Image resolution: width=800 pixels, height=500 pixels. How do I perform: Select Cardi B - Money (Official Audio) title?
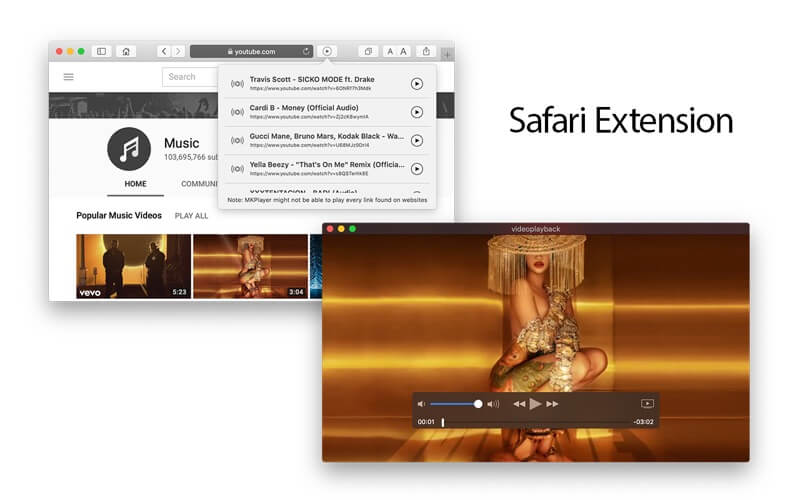click(304, 108)
